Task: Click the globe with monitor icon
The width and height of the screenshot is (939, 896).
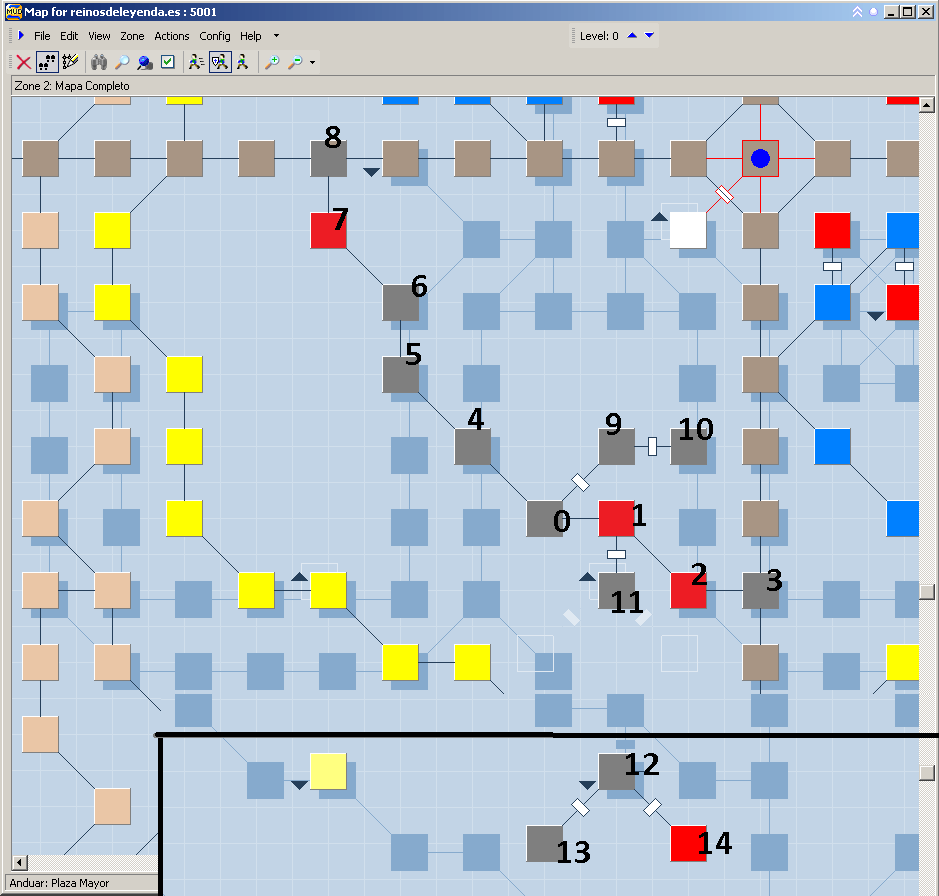Action: click(x=145, y=62)
